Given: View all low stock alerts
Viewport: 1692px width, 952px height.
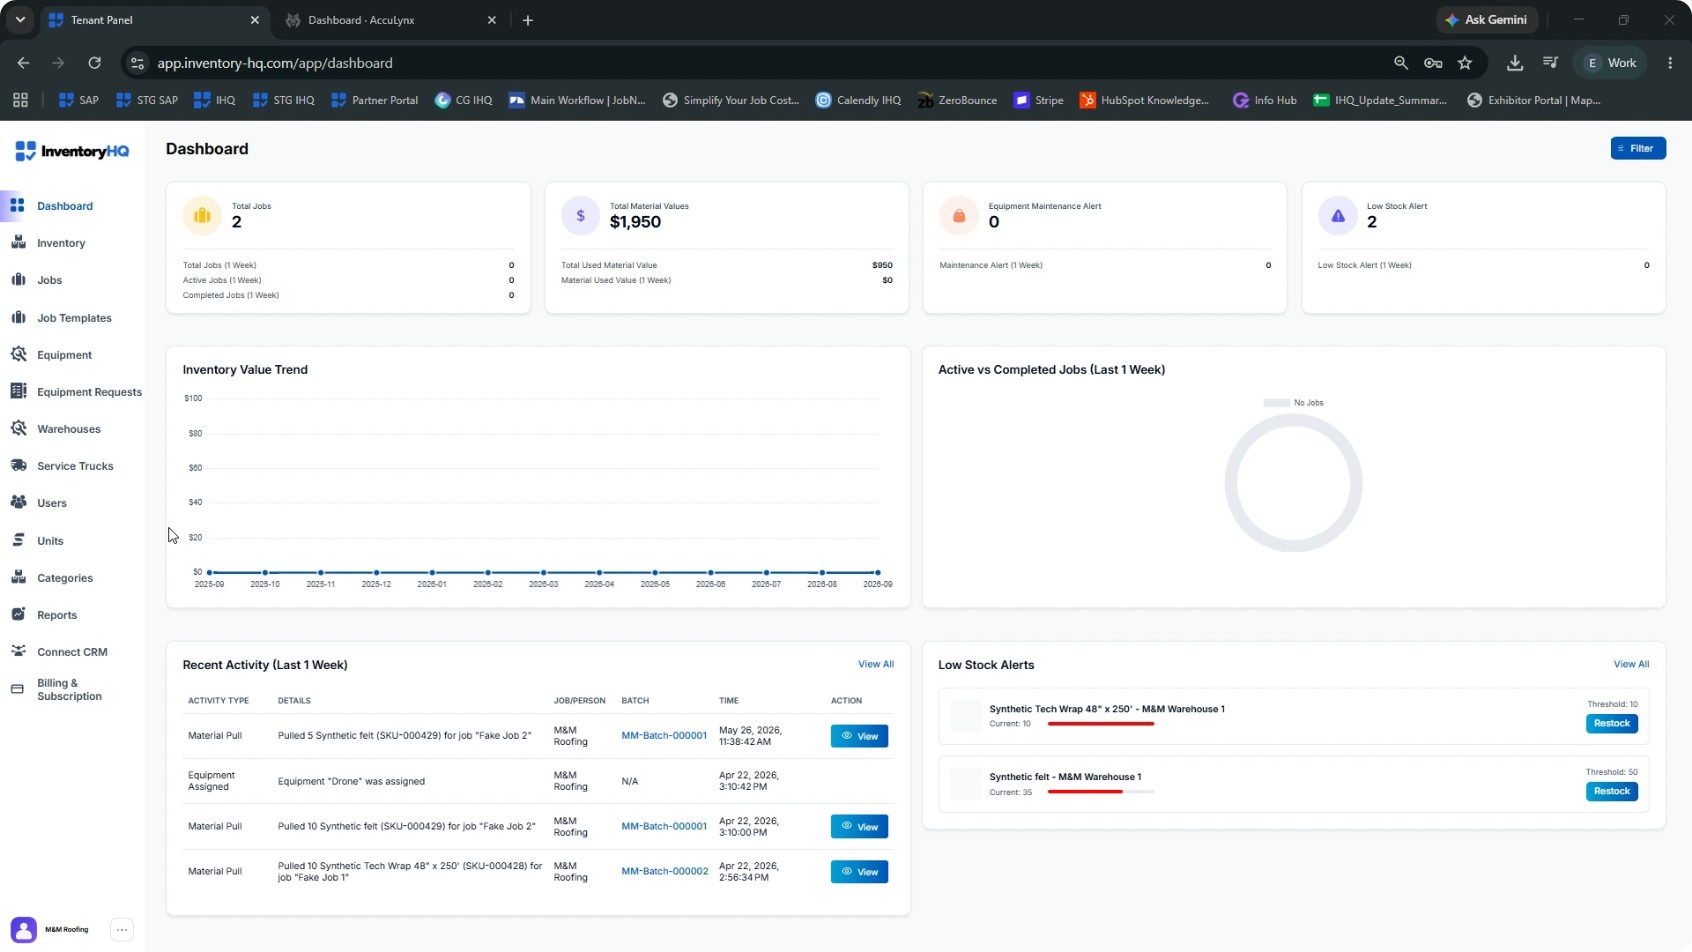Looking at the screenshot, I should 1631,664.
